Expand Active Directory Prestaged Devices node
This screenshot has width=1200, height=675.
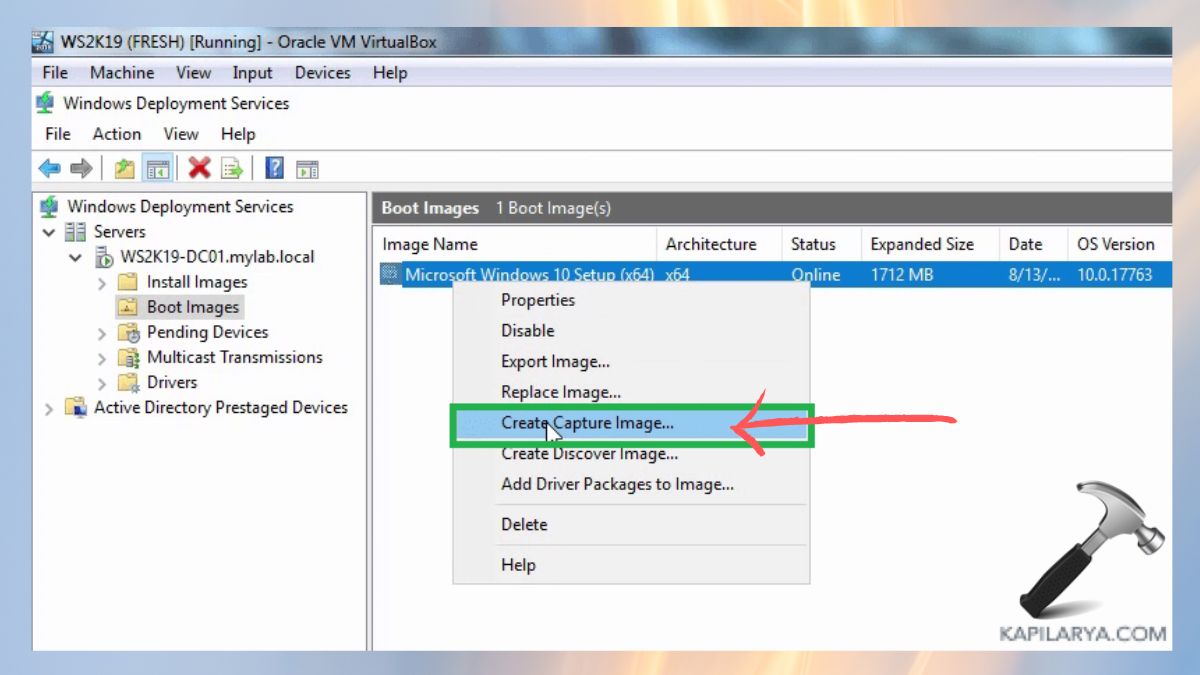(49, 408)
